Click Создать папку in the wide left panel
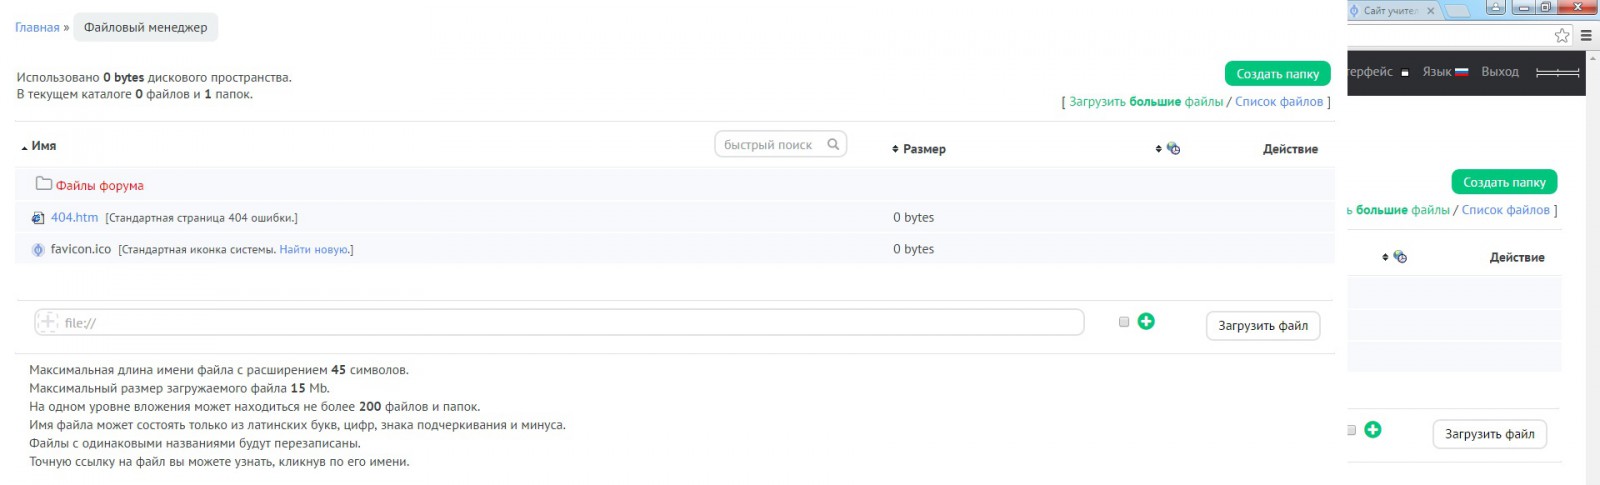 click(1277, 74)
